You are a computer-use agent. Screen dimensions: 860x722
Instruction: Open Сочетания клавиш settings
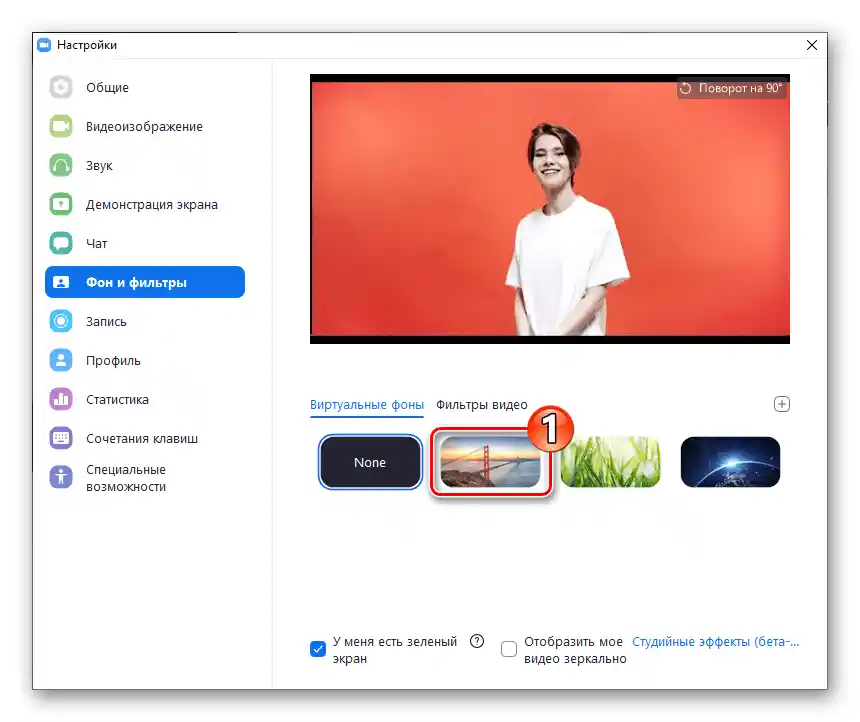131,438
